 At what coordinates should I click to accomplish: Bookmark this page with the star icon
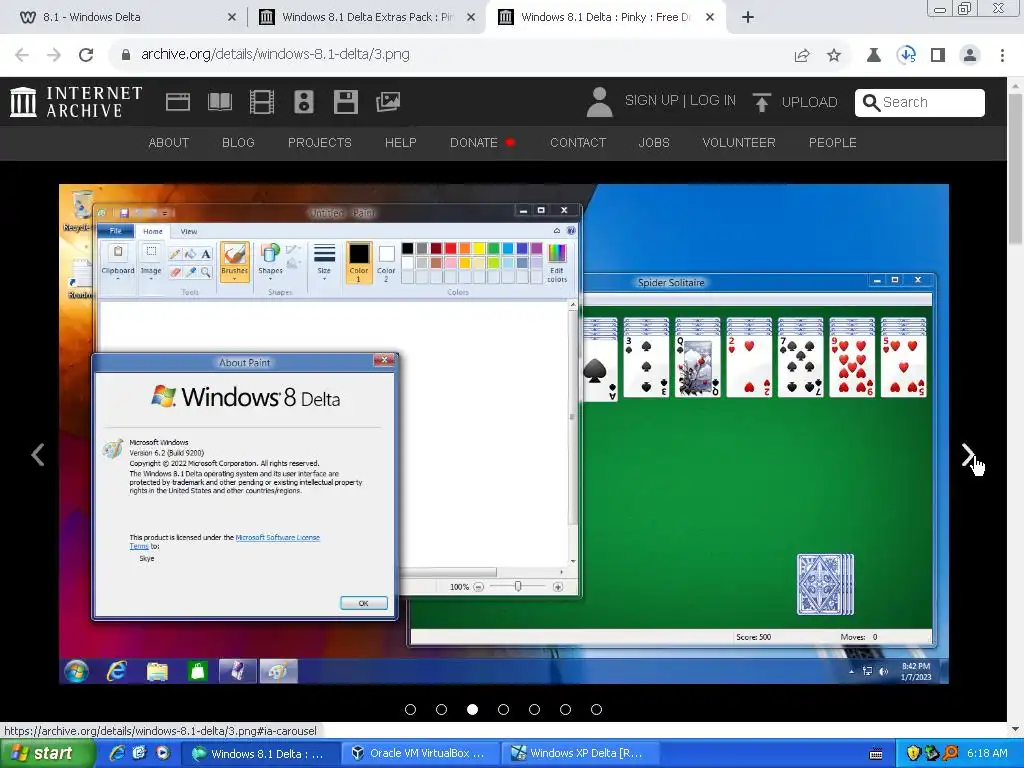click(x=834, y=56)
